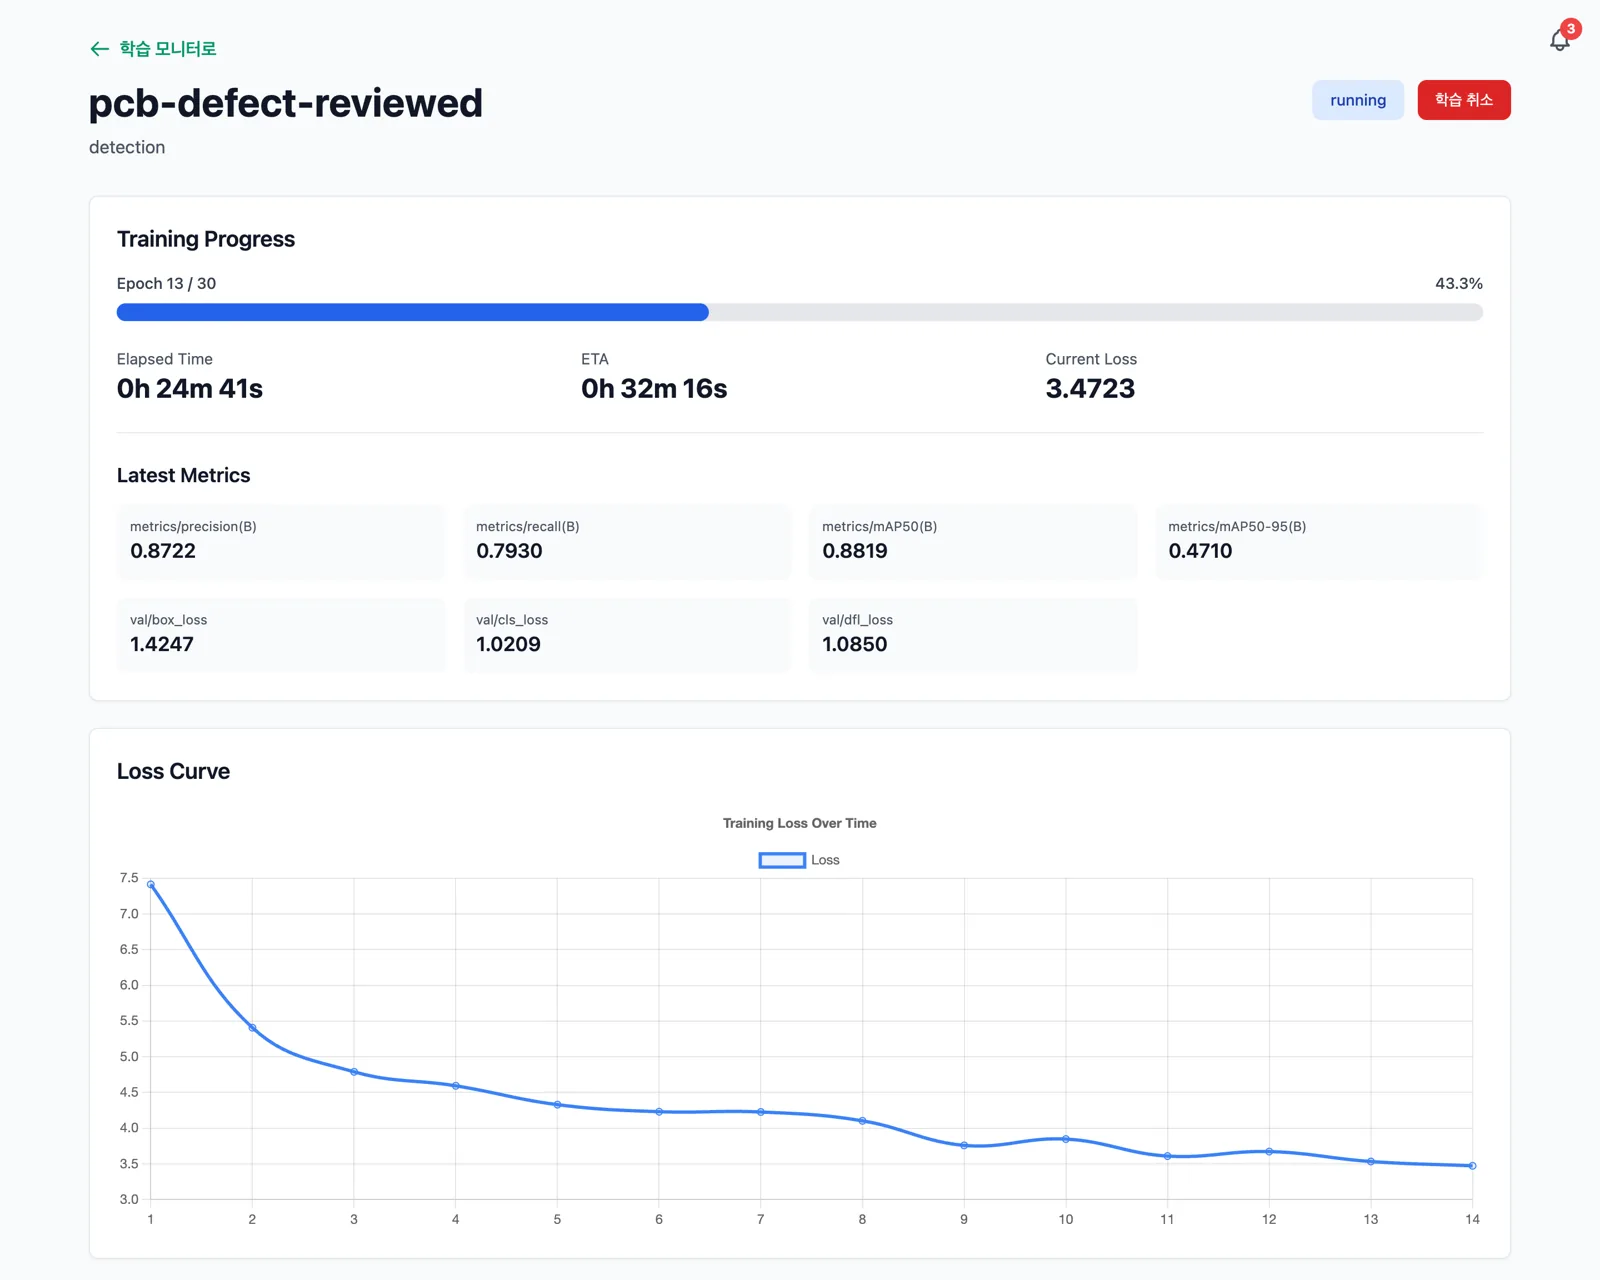Viewport: 1600px width, 1280px height.
Task: Click the val/cls_loss value 1.0209
Action: point(508,644)
